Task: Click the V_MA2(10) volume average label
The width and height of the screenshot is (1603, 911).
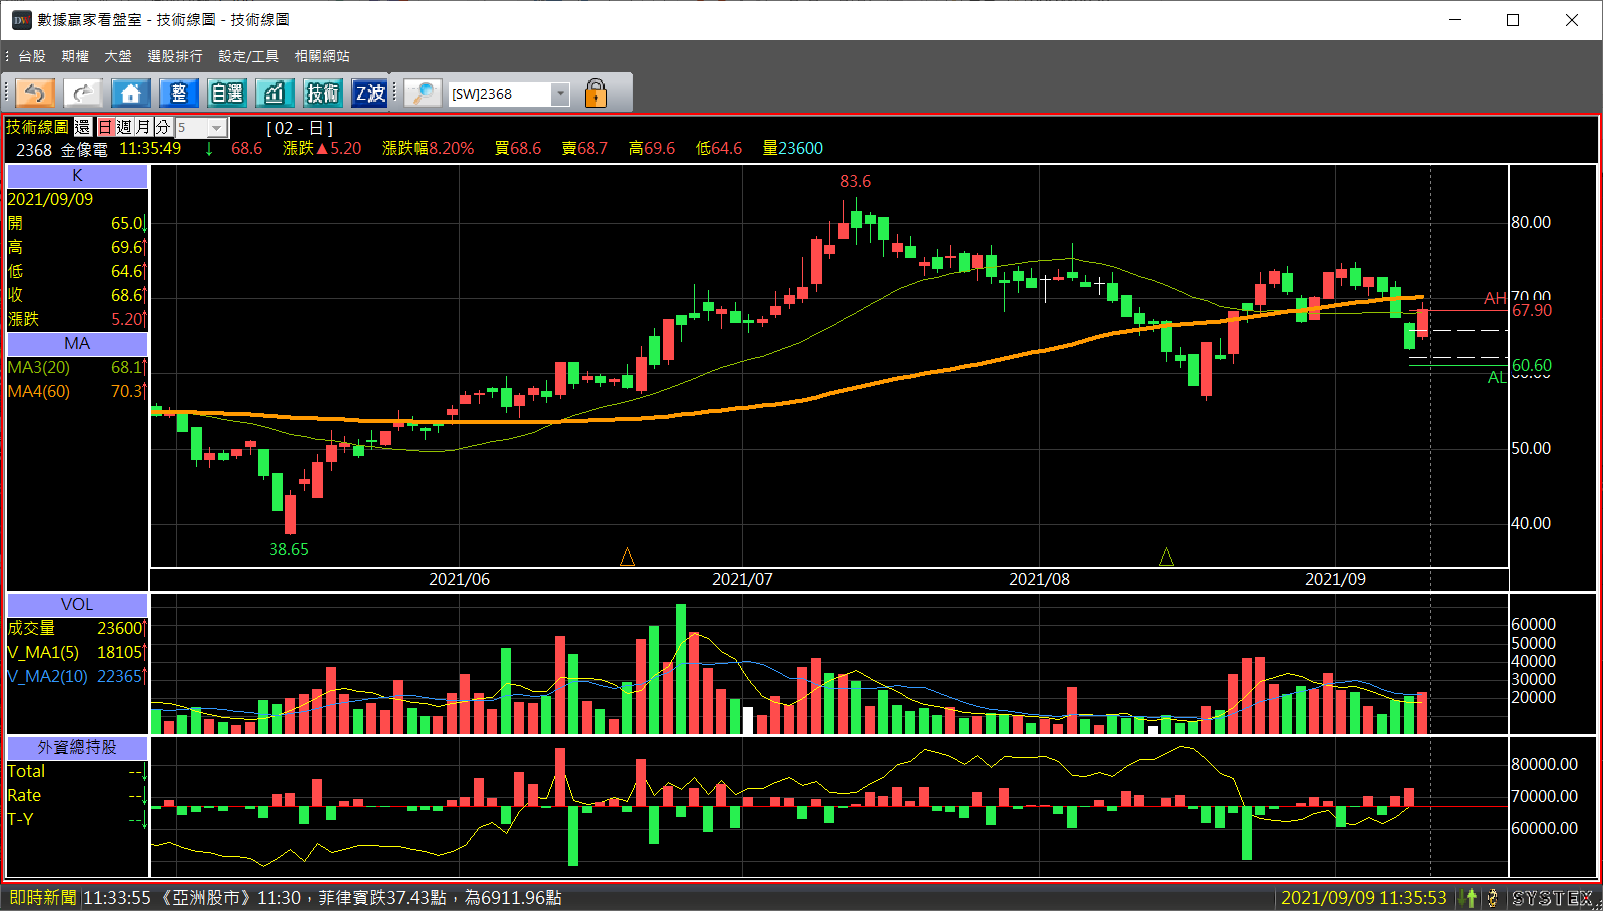Action: pyautogui.click(x=47, y=676)
